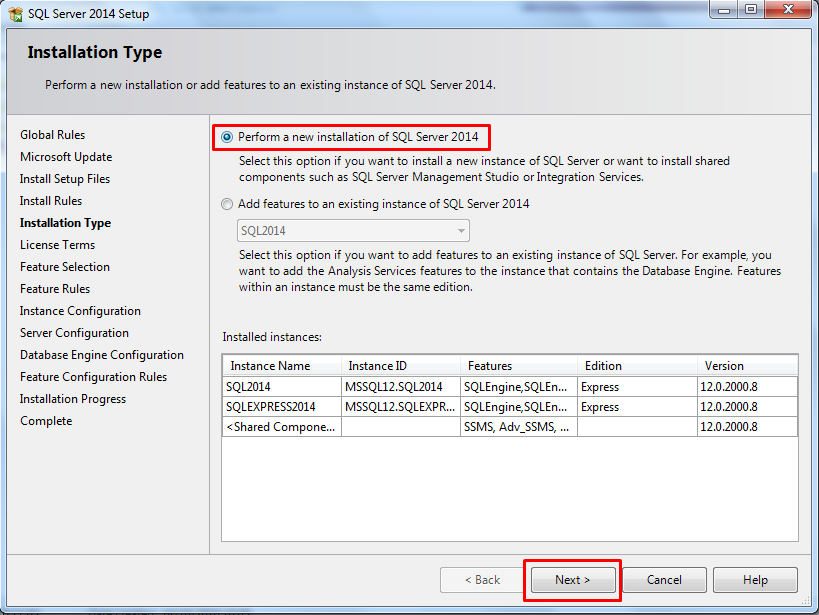Go to the Microsoft Update step
Screen dimensions: 819x615
(x=66, y=157)
